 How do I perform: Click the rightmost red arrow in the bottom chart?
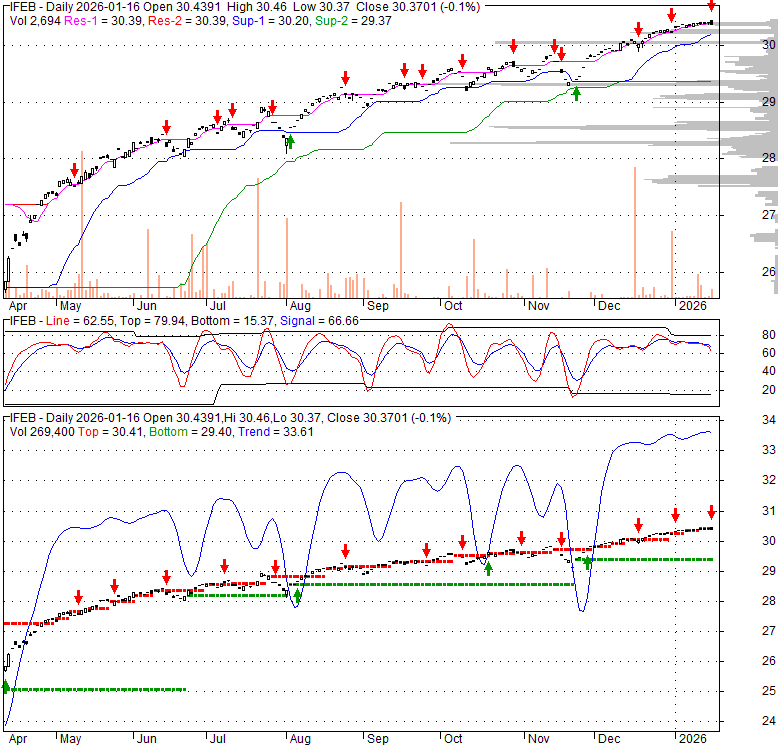[x=711, y=512]
